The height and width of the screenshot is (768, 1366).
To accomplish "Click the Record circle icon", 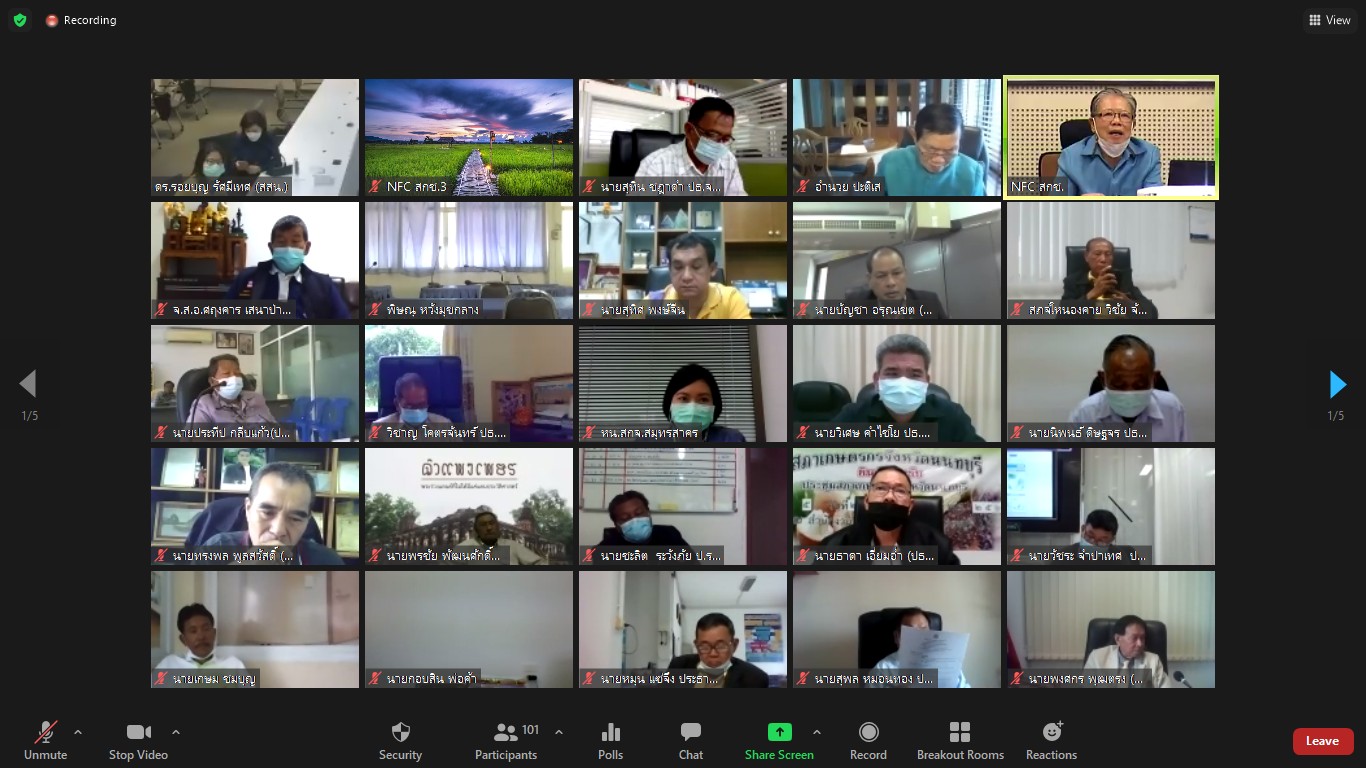I will [x=868, y=732].
